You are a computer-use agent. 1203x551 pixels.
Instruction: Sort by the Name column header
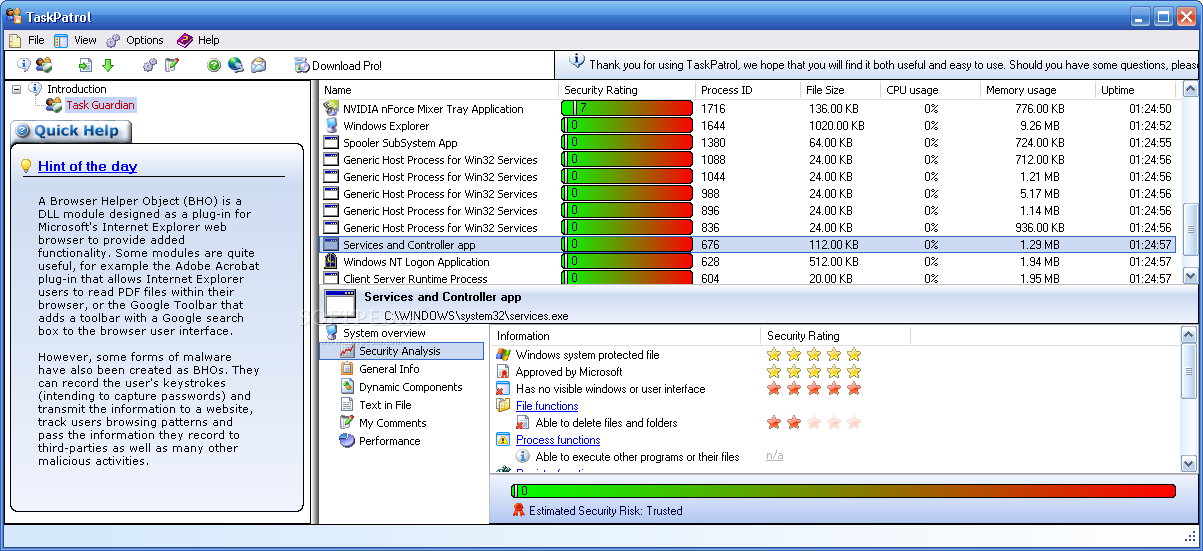pos(439,90)
